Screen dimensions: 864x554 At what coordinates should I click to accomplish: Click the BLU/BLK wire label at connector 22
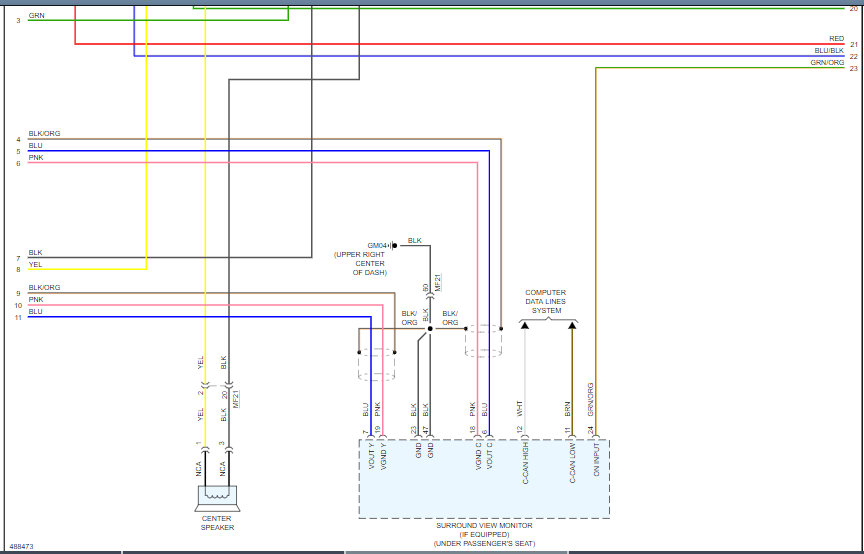(x=829, y=51)
